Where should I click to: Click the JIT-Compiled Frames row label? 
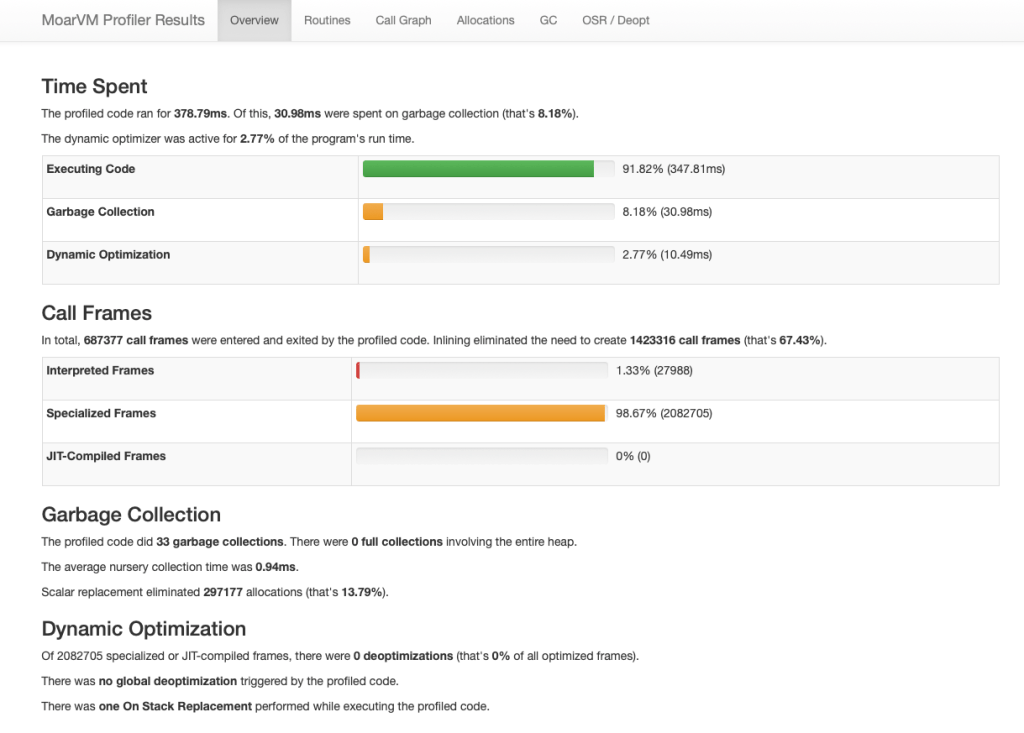coord(106,456)
